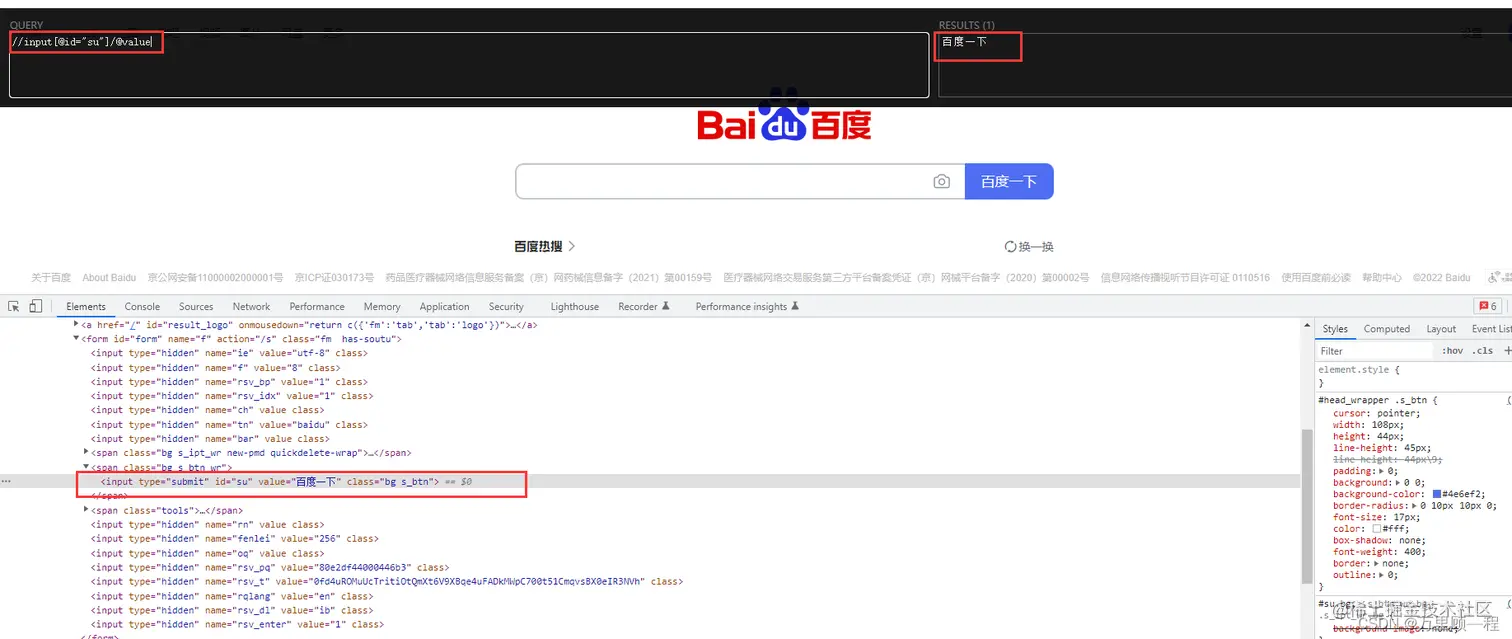Expand the bg s_ipt_wr span node
The height and width of the screenshot is (639, 1512).
click(x=85, y=453)
